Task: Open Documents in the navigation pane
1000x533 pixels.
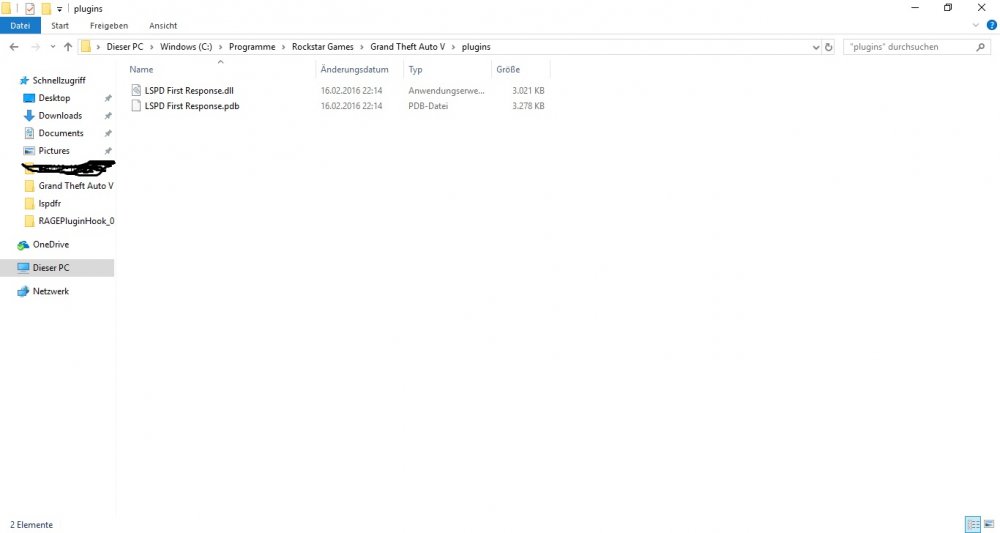Action: 61,133
